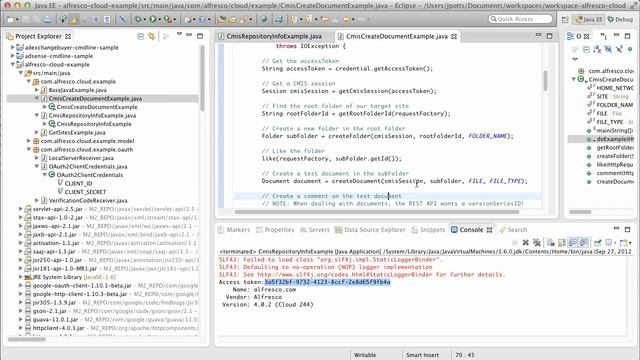
Task: Click Remove Launch X icon in Console
Action: tap(526, 242)
